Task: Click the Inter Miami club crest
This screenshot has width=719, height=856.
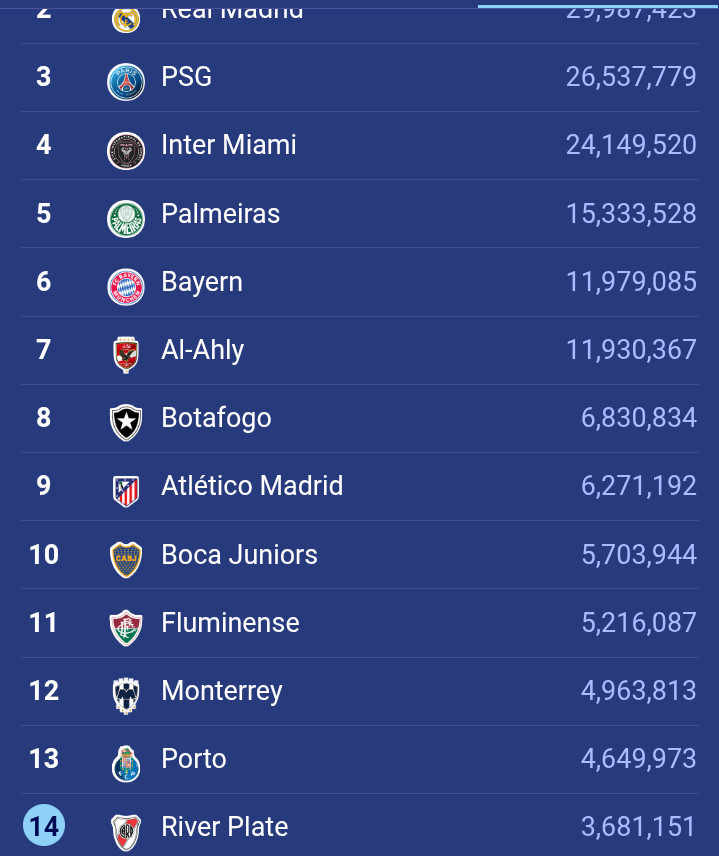Action: pos(126,151)
